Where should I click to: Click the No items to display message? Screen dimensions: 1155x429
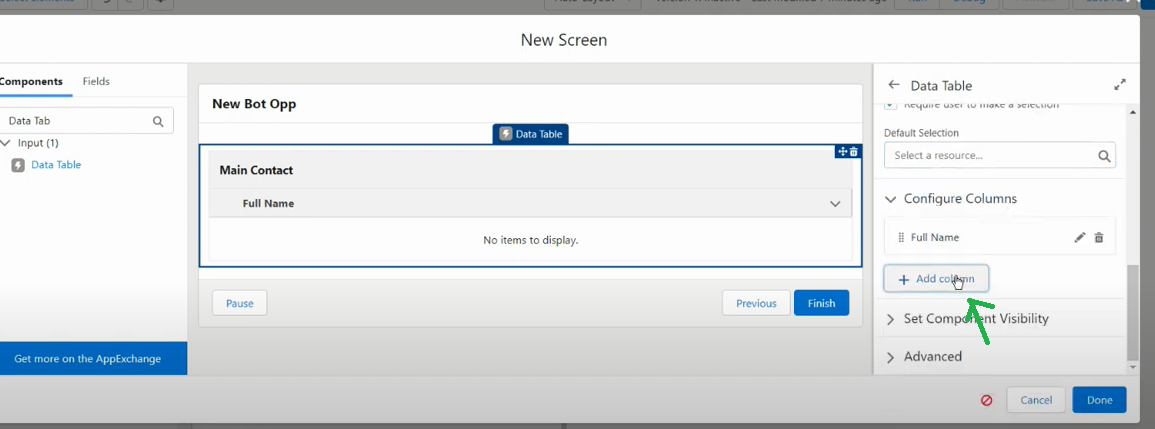pos(530,240)
